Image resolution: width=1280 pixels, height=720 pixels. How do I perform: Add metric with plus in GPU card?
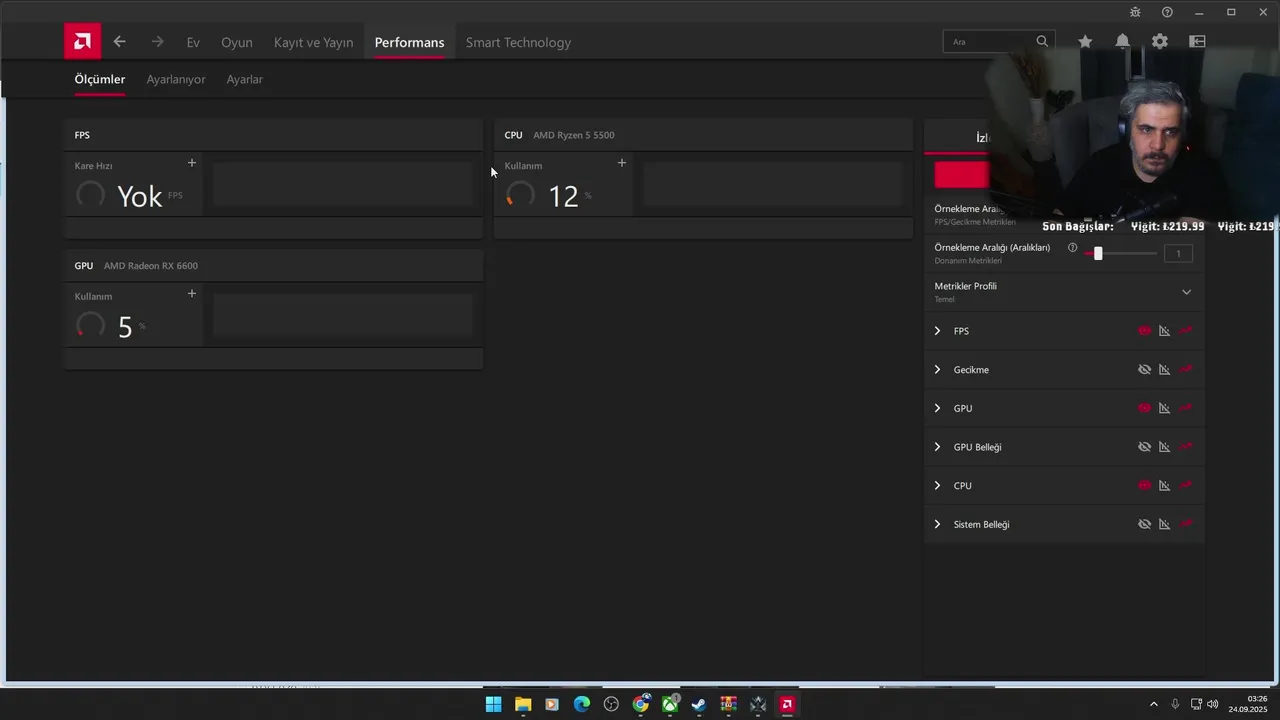pos(192,294)
